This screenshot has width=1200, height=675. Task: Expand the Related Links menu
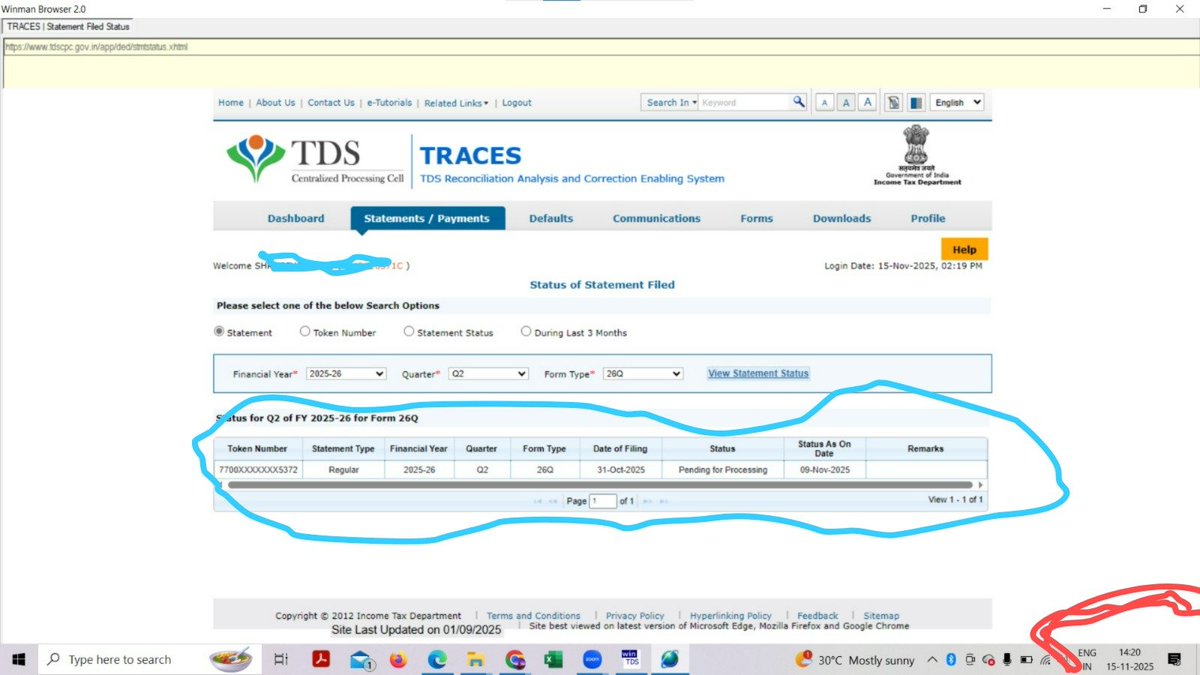[456, 103]
